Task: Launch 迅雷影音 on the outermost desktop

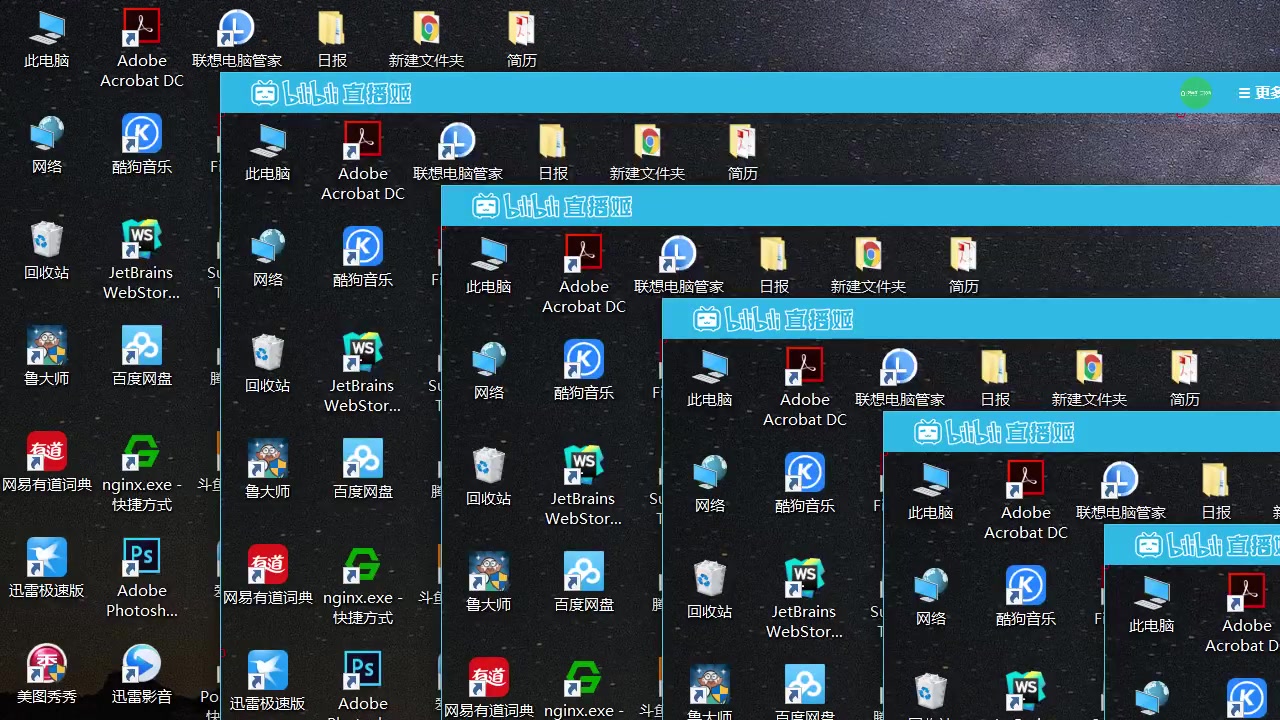Action: pyautogui.click(x=142, y=676)
